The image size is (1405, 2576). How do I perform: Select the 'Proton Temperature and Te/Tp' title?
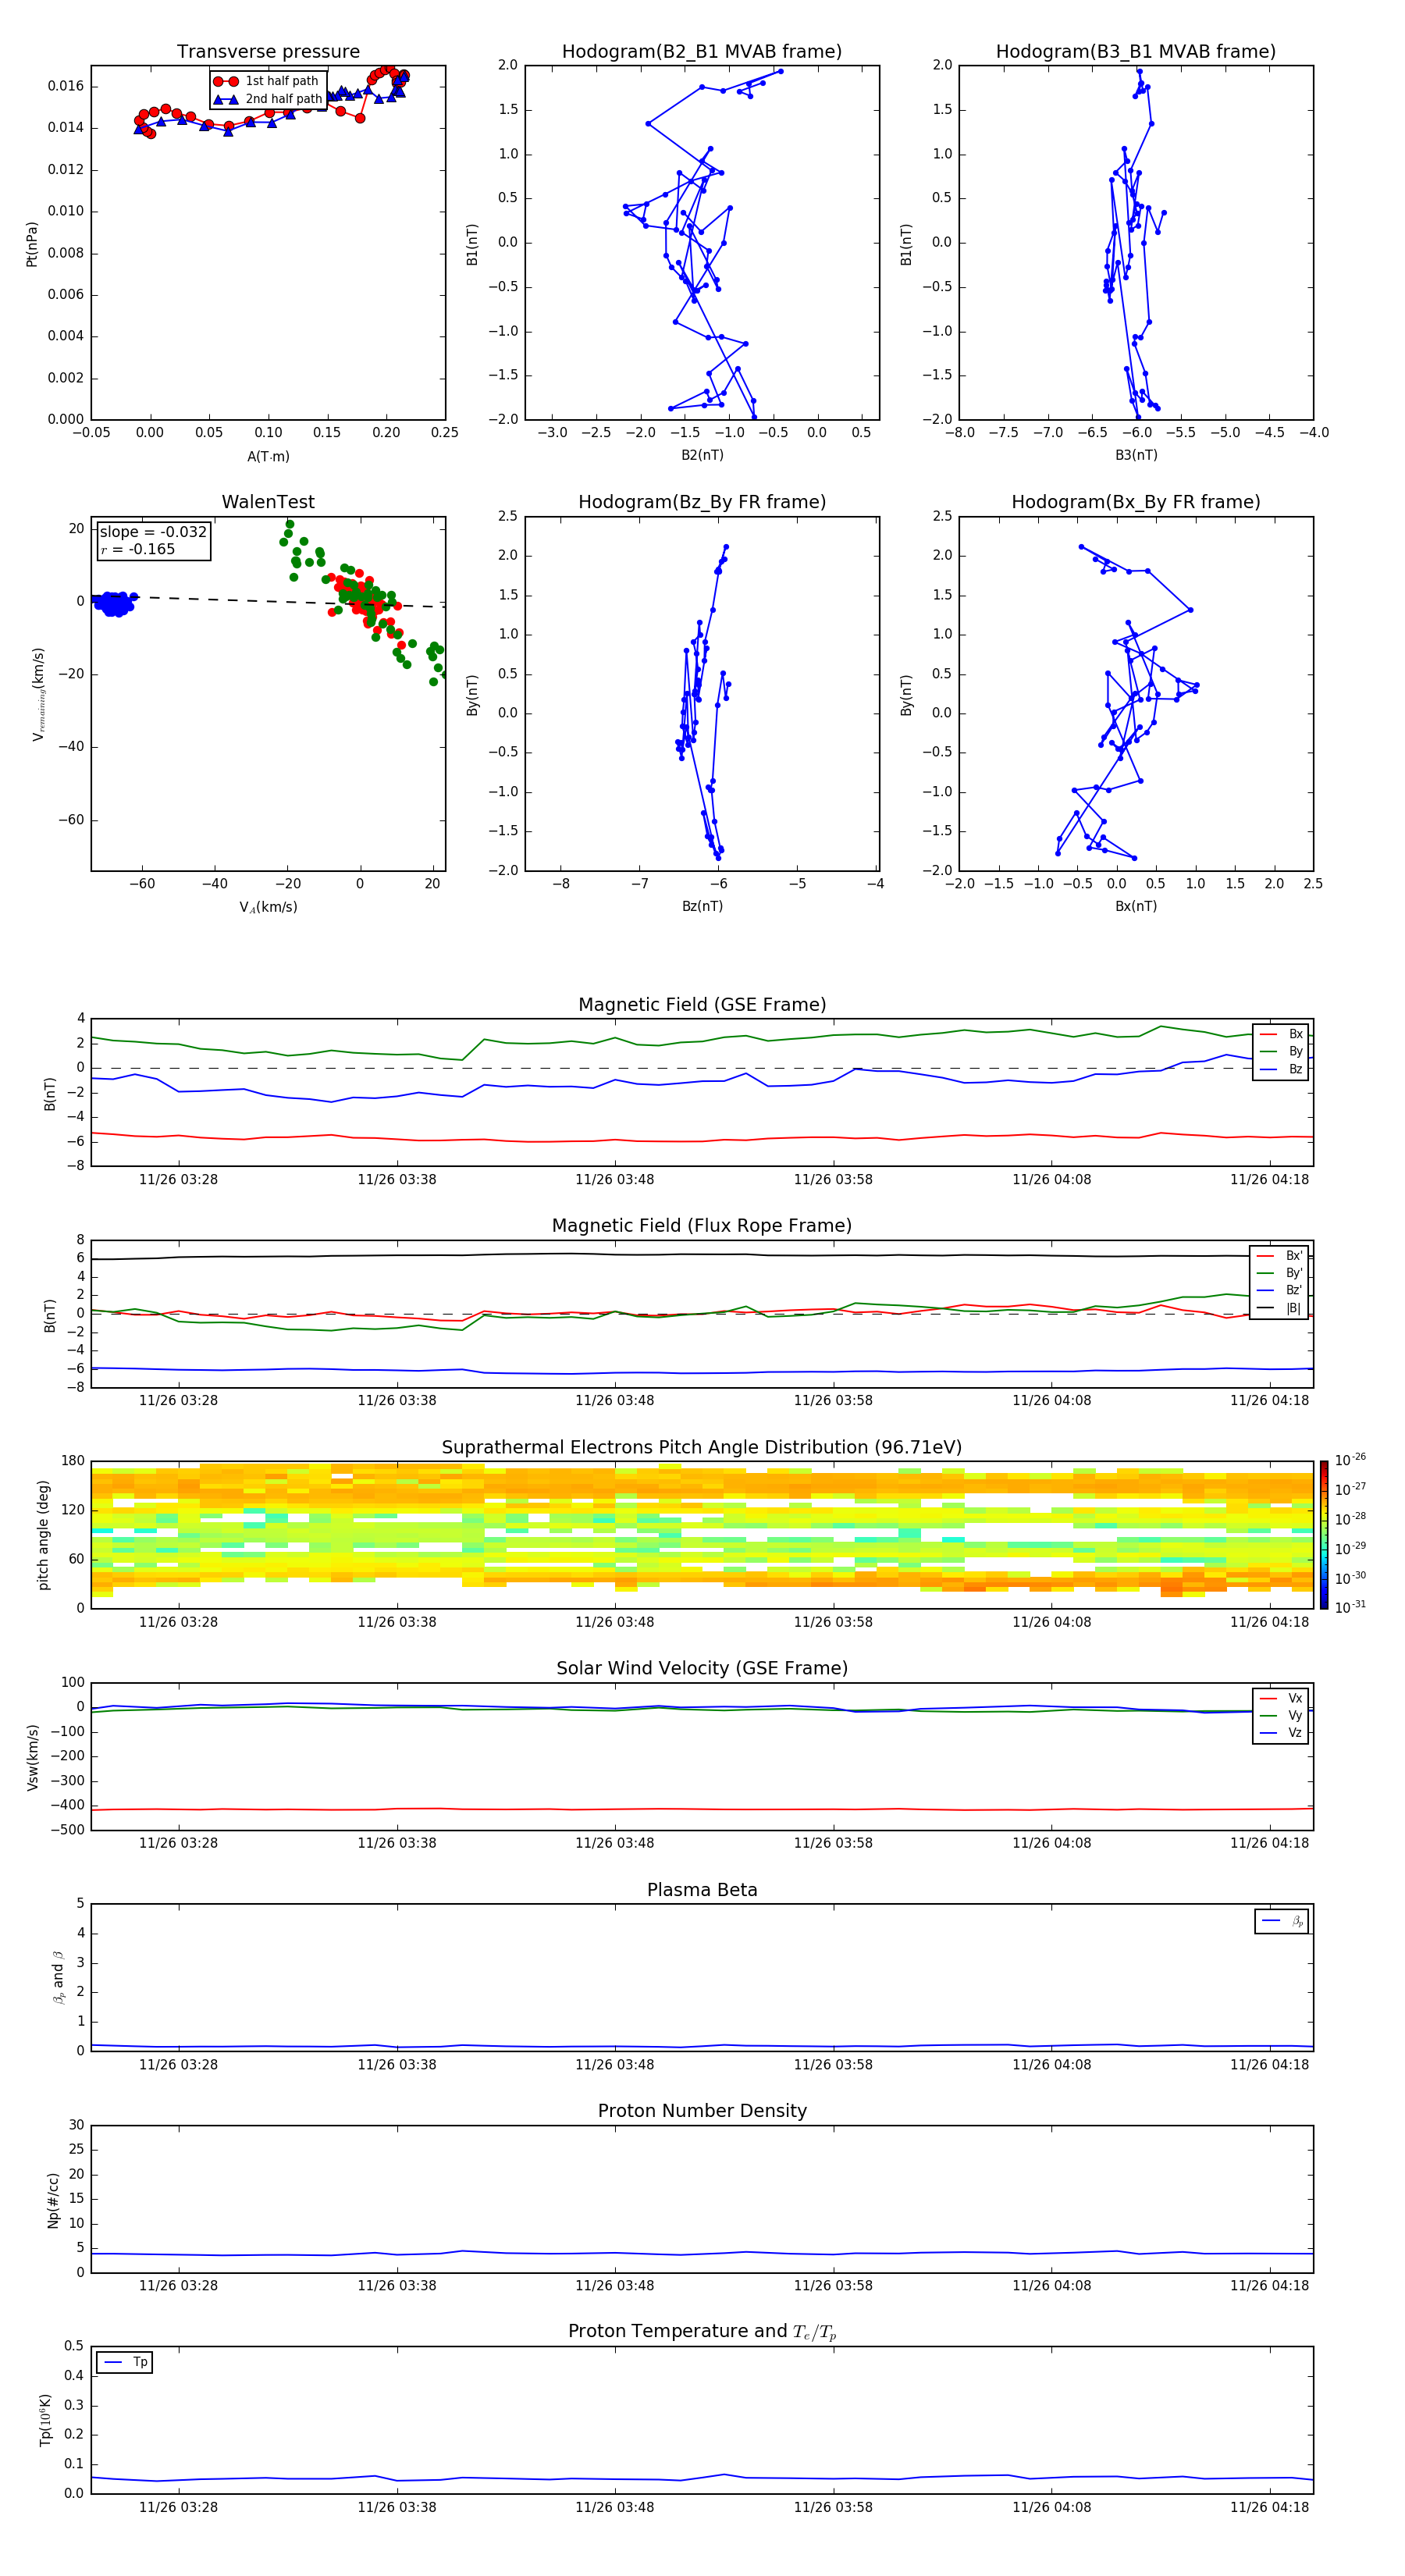[702, 2332]
